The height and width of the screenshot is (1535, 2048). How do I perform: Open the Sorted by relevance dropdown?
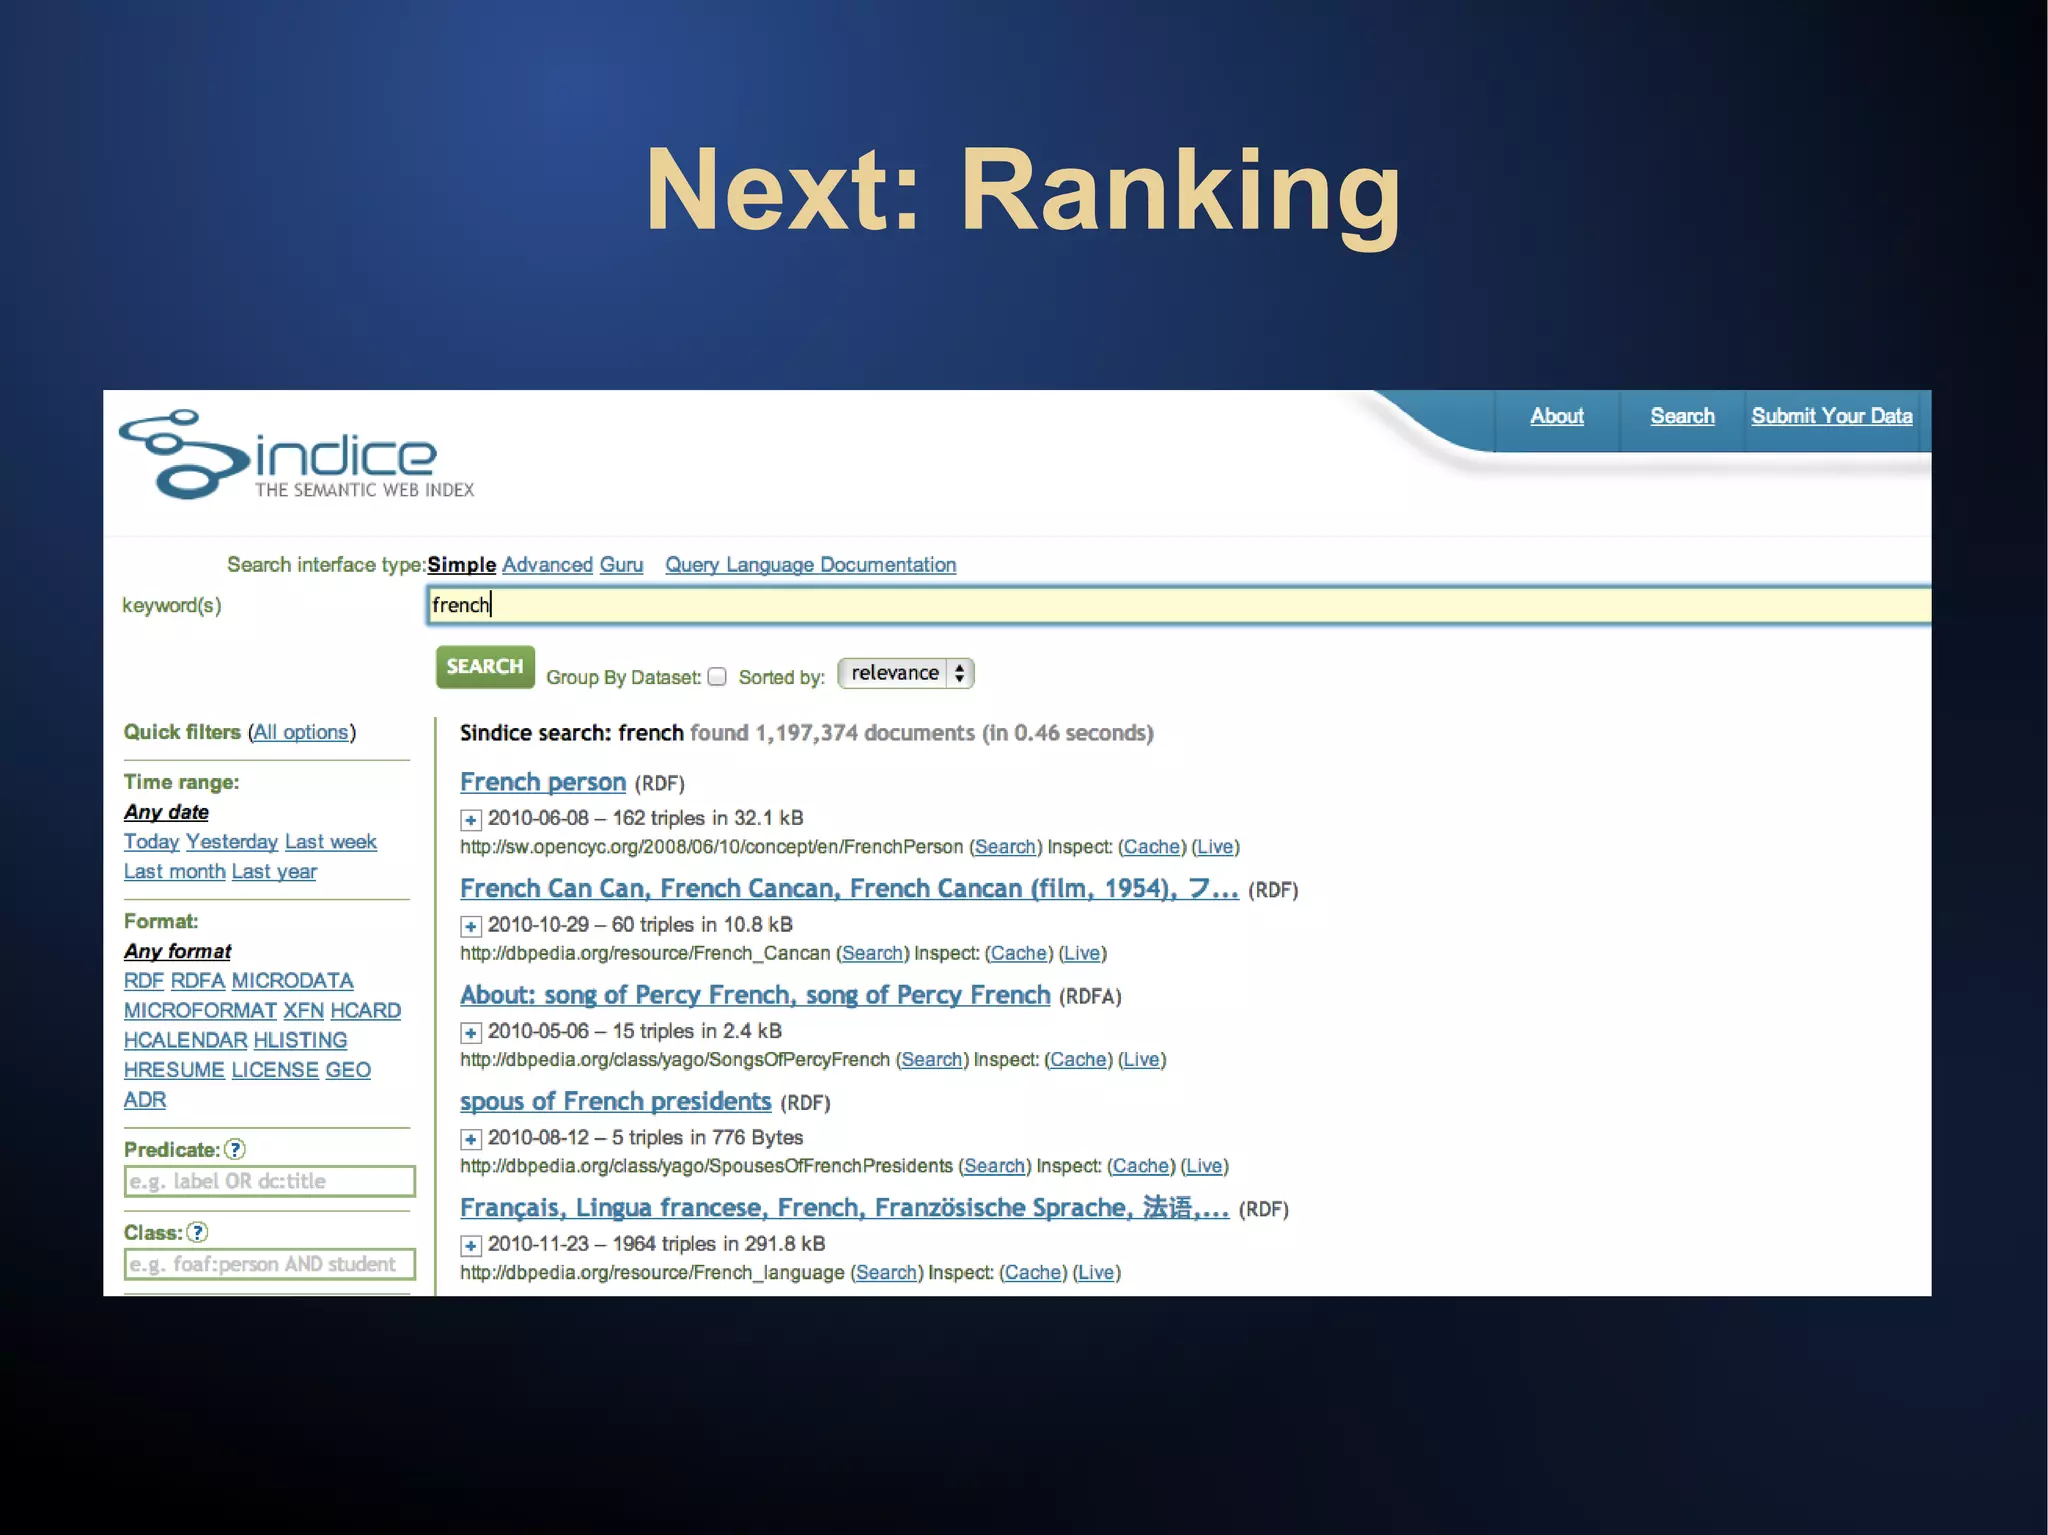[905, 673]
